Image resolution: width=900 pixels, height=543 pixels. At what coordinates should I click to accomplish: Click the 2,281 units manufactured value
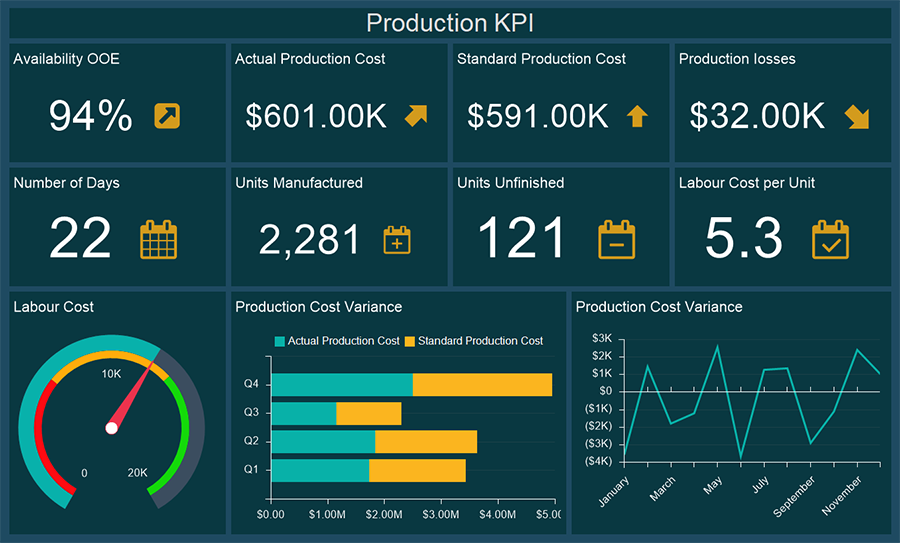point(309,240)
